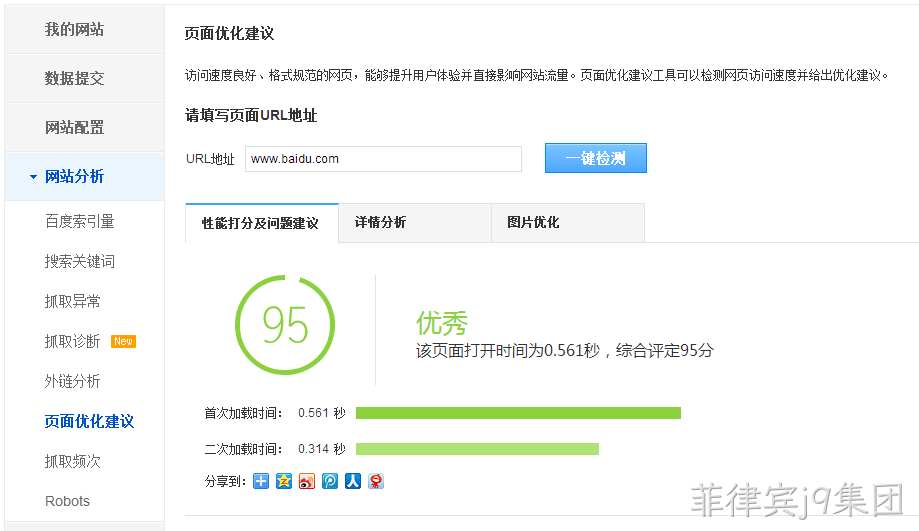The image size is (919, 531).
Task: Open the 数据提交 menu
Action: 84,78
